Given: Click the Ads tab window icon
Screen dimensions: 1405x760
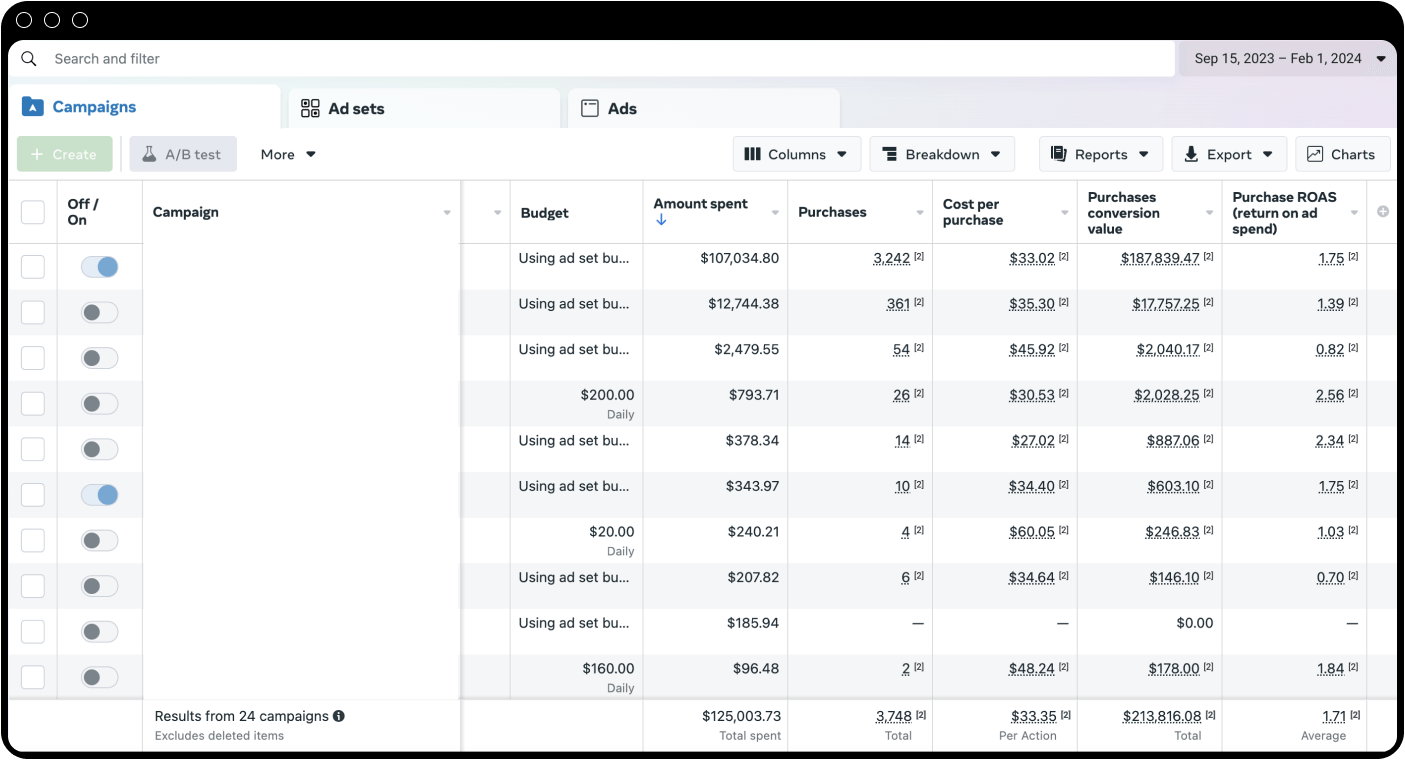Looking at the screenshot, I should tap(590, 108).
